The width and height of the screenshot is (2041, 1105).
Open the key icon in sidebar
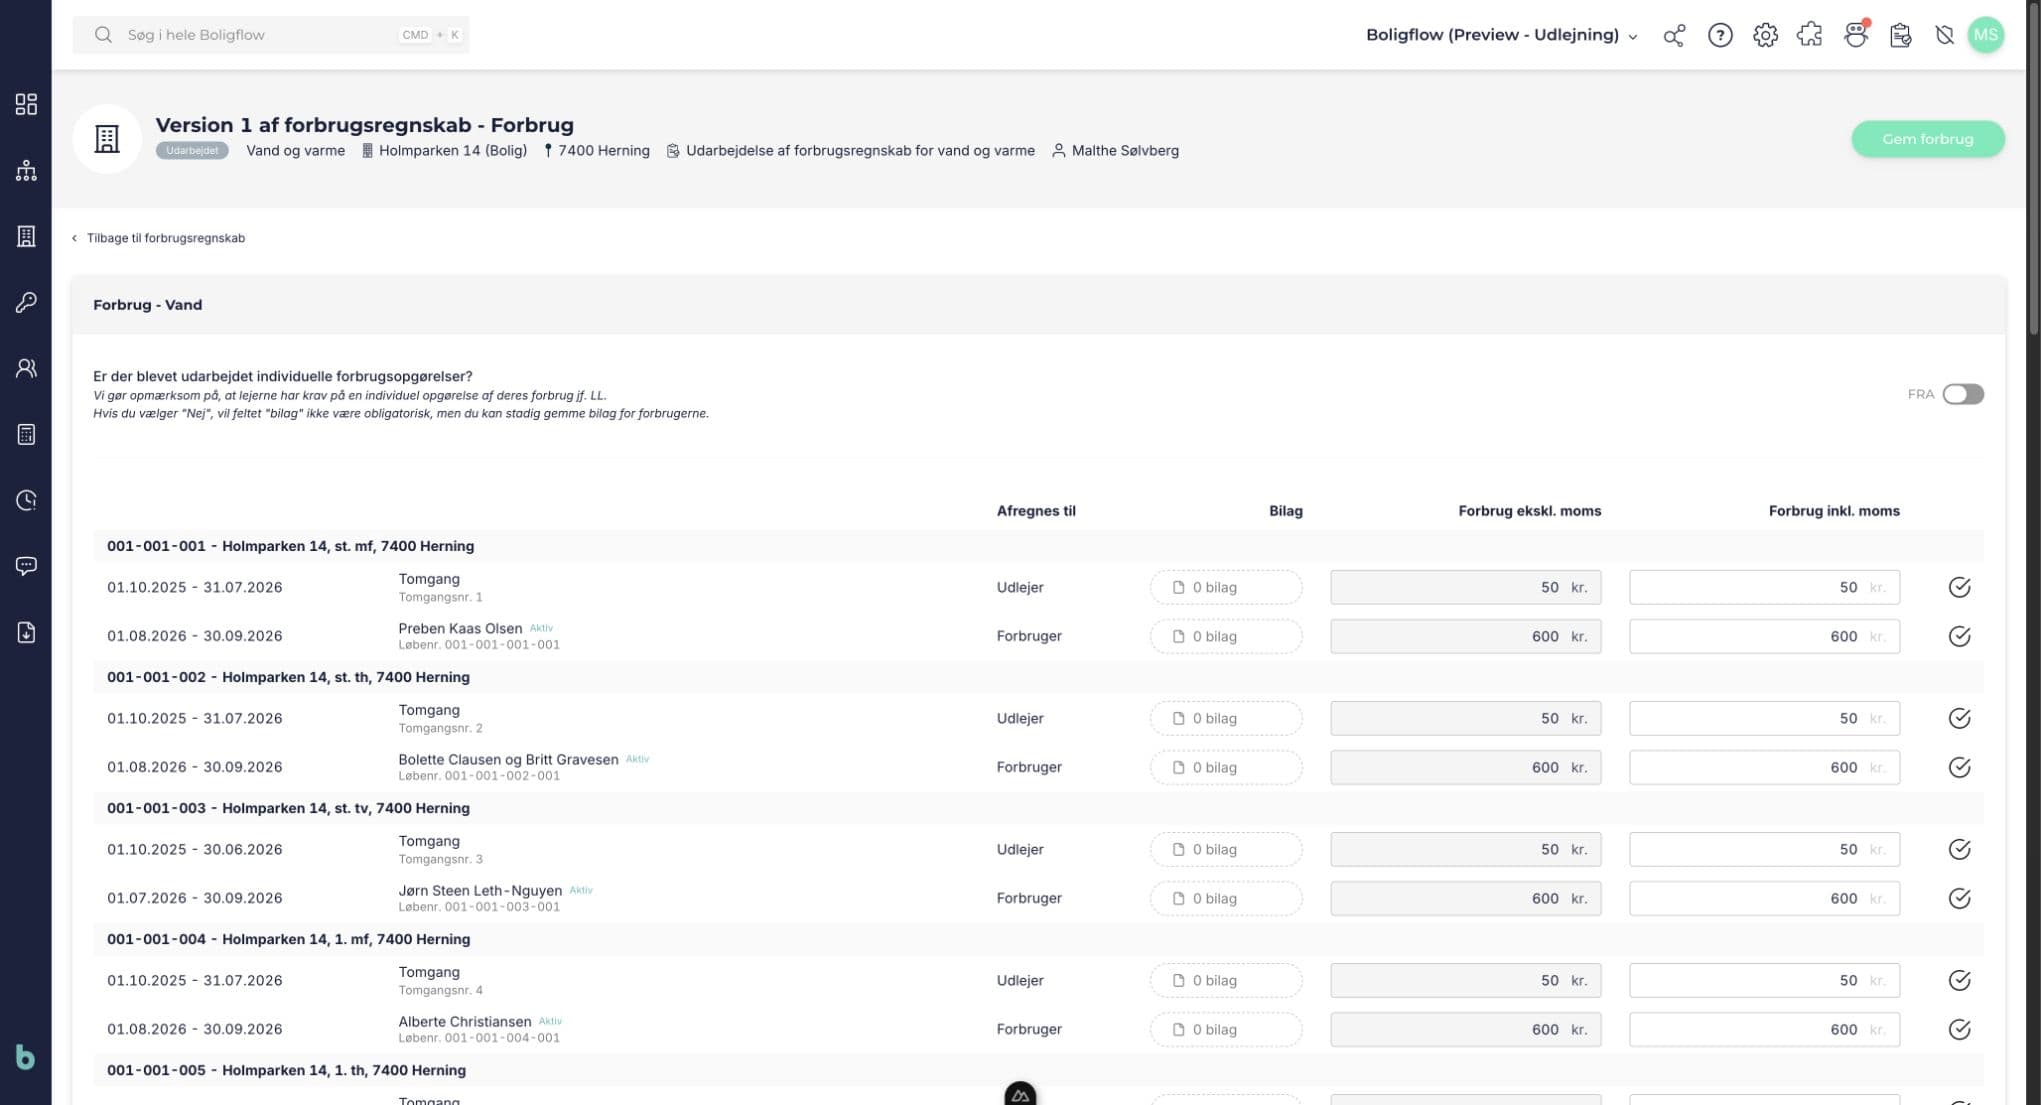point(26,302)
